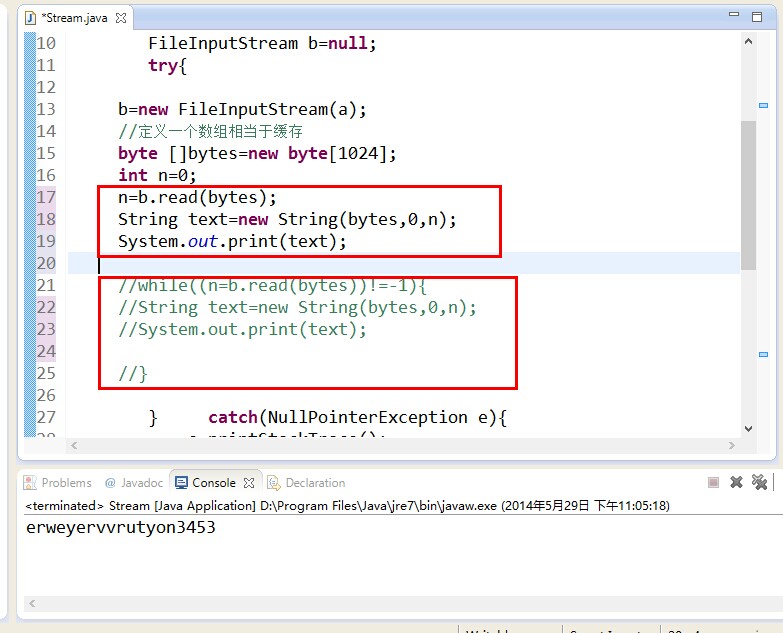The width and height of the screenshot is (783, 633).
Task: Click catch(NullPointerException e){ line
Action: click(x=358, y=417)
